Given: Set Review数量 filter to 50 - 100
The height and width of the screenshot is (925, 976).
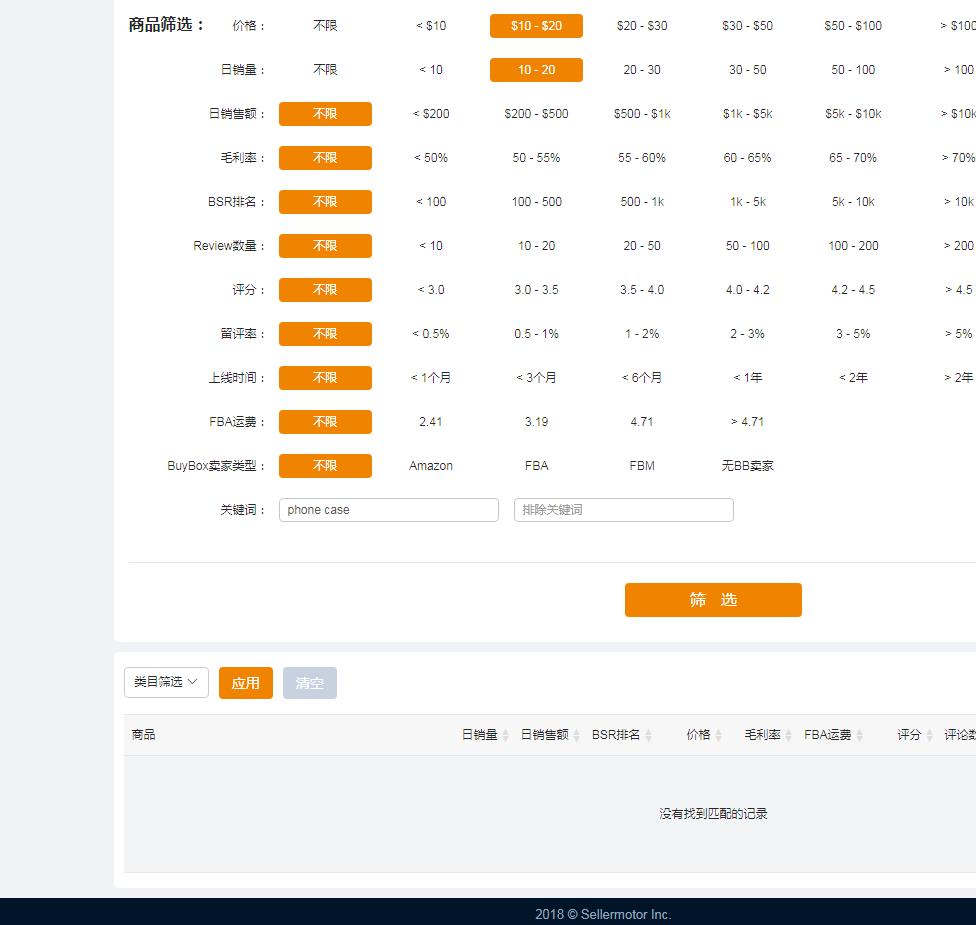Looking at the screenshot, I should (747, 246).
